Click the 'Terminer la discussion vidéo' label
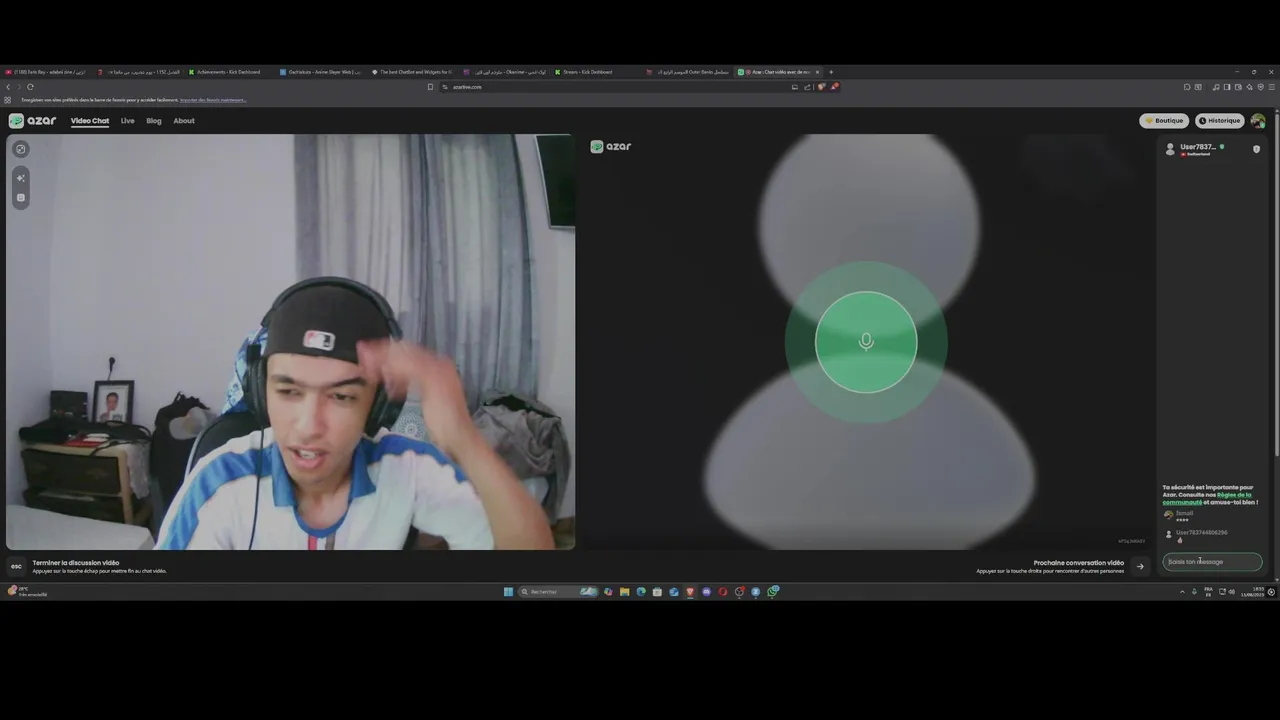1280x720 pixels. (76, 563)
